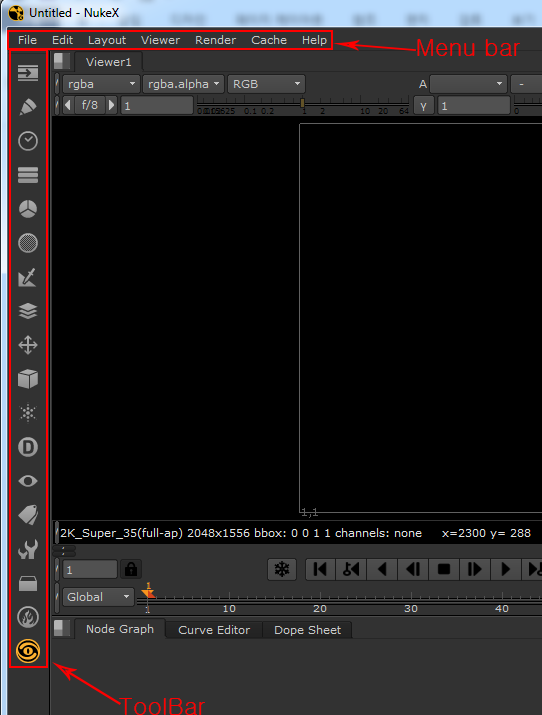Toggle the frame range lock
The height and width of the screenshot is (715, 542).
point(131,569)
